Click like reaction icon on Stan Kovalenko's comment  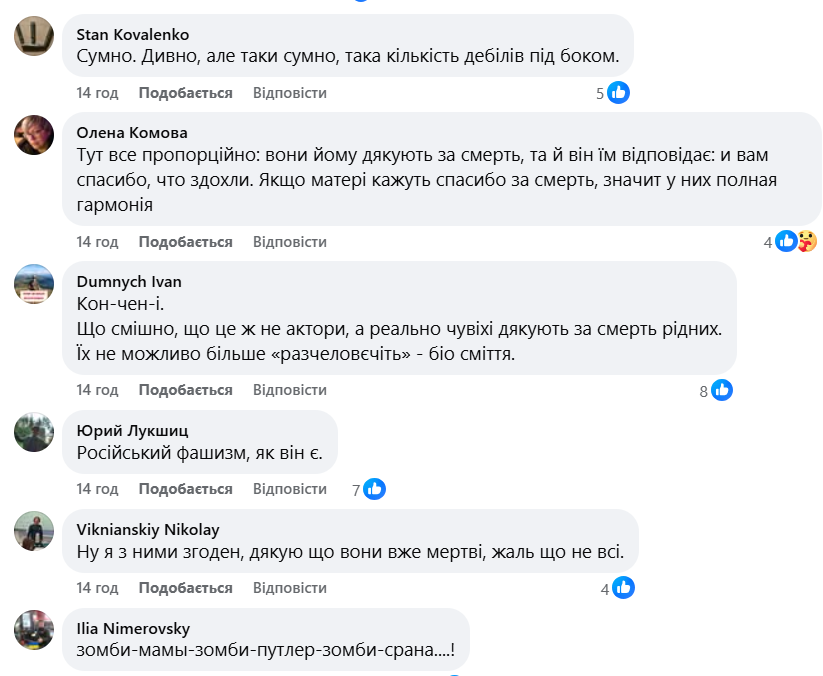[619, 93]
